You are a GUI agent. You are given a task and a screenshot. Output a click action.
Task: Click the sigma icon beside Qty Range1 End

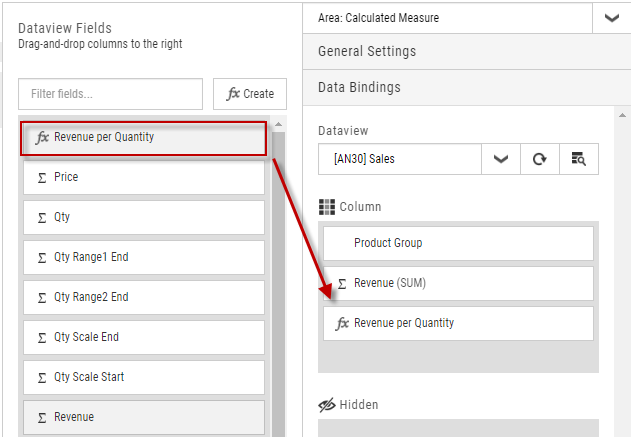click(42, 258)
